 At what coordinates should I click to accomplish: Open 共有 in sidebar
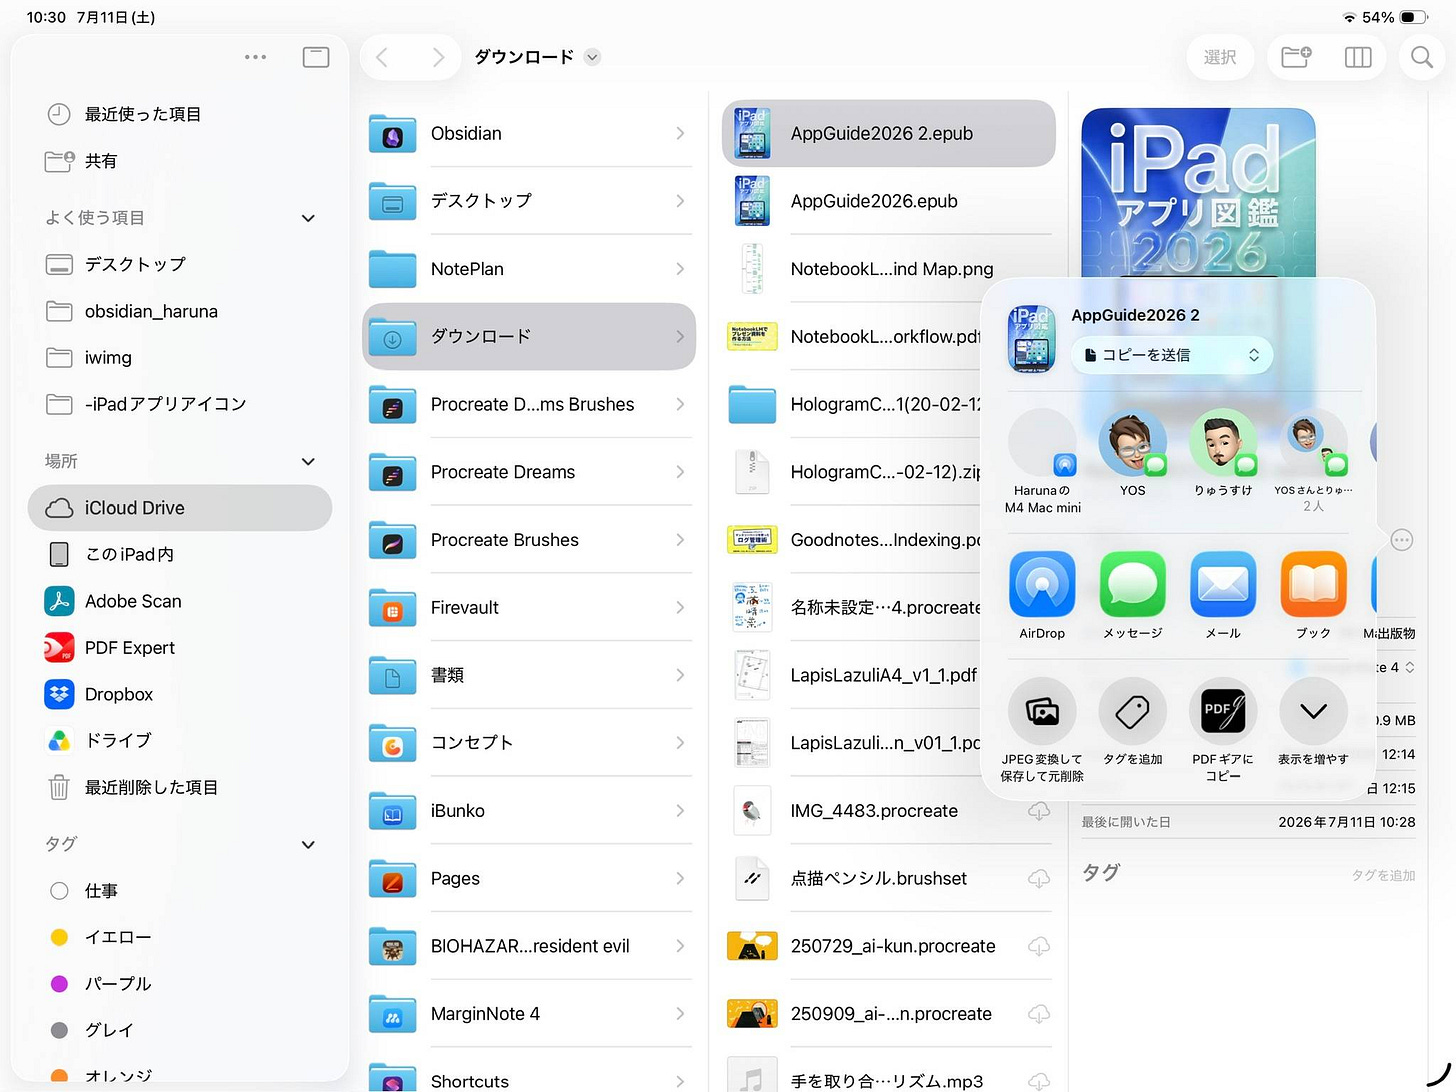tap(180, 161)
